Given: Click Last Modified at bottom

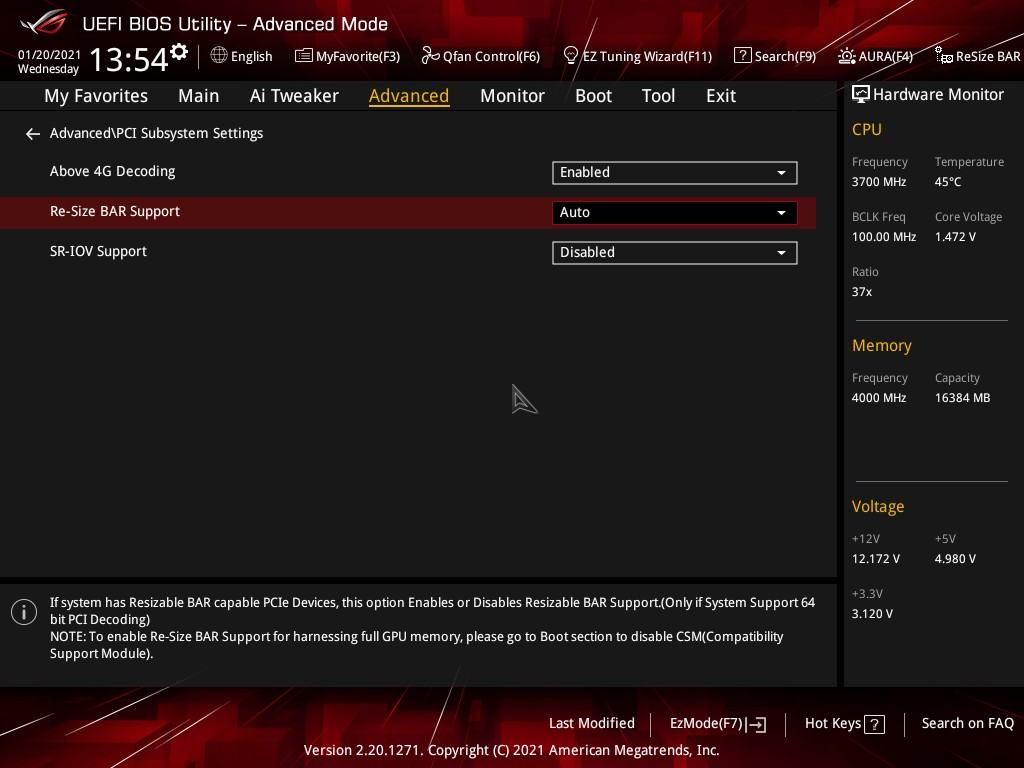Looking at the screenshot, I should point(592,724).
